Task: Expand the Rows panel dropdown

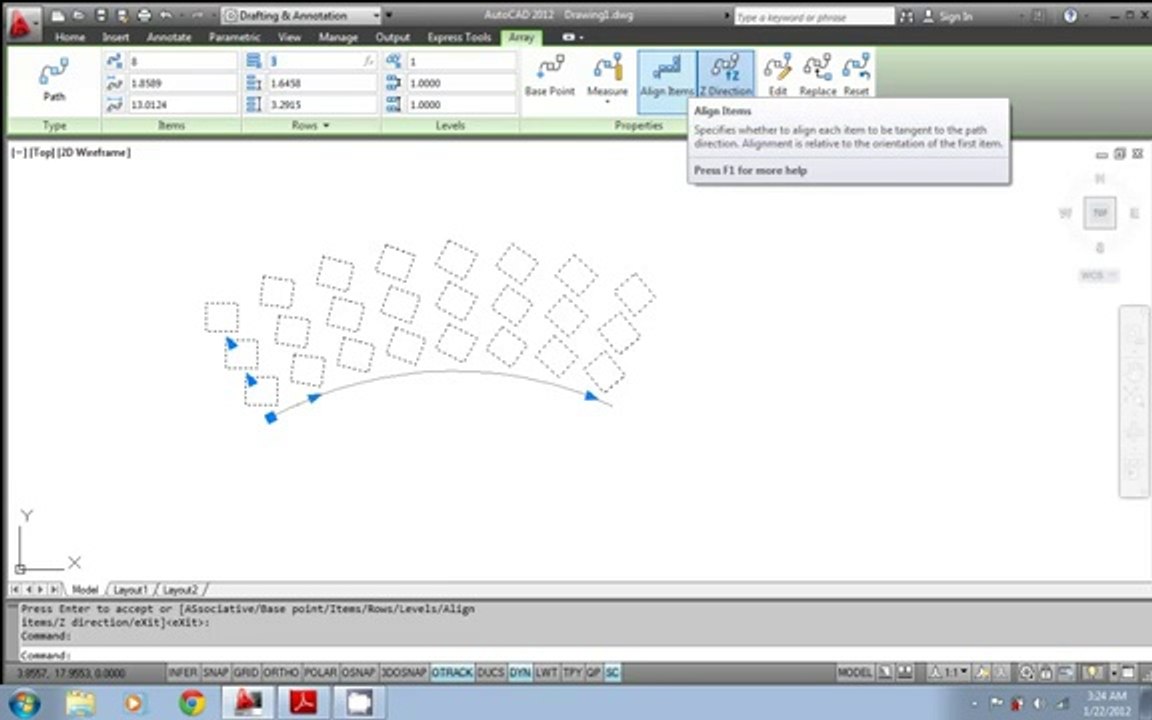Action: [x=311, y=126]
